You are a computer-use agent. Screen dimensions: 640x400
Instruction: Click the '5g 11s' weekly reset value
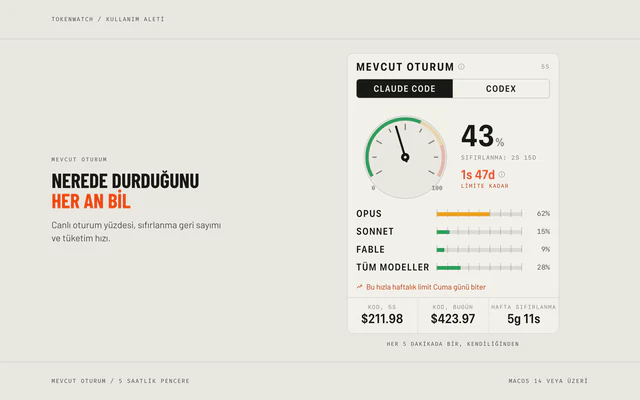524,319
